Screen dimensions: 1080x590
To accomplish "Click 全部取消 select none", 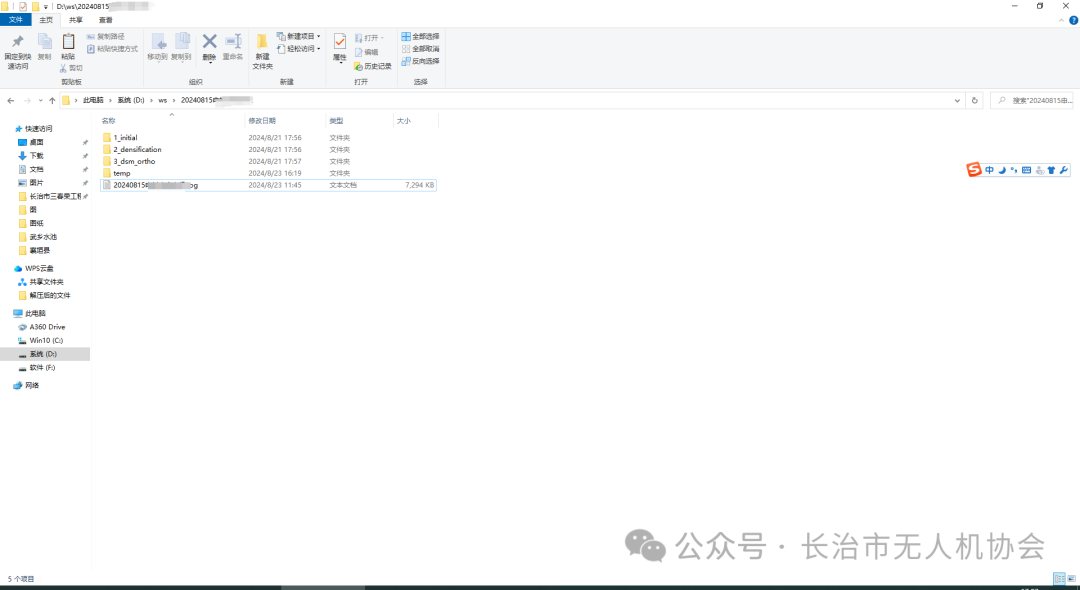I will (x=420, y=49).
